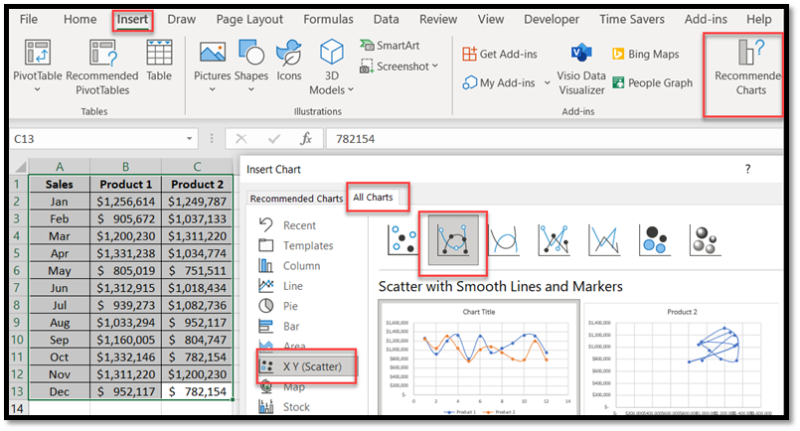The height and width of the screenshot is (431, 800).
Task: Select cell with Dec label
Action: coord(59,391)
